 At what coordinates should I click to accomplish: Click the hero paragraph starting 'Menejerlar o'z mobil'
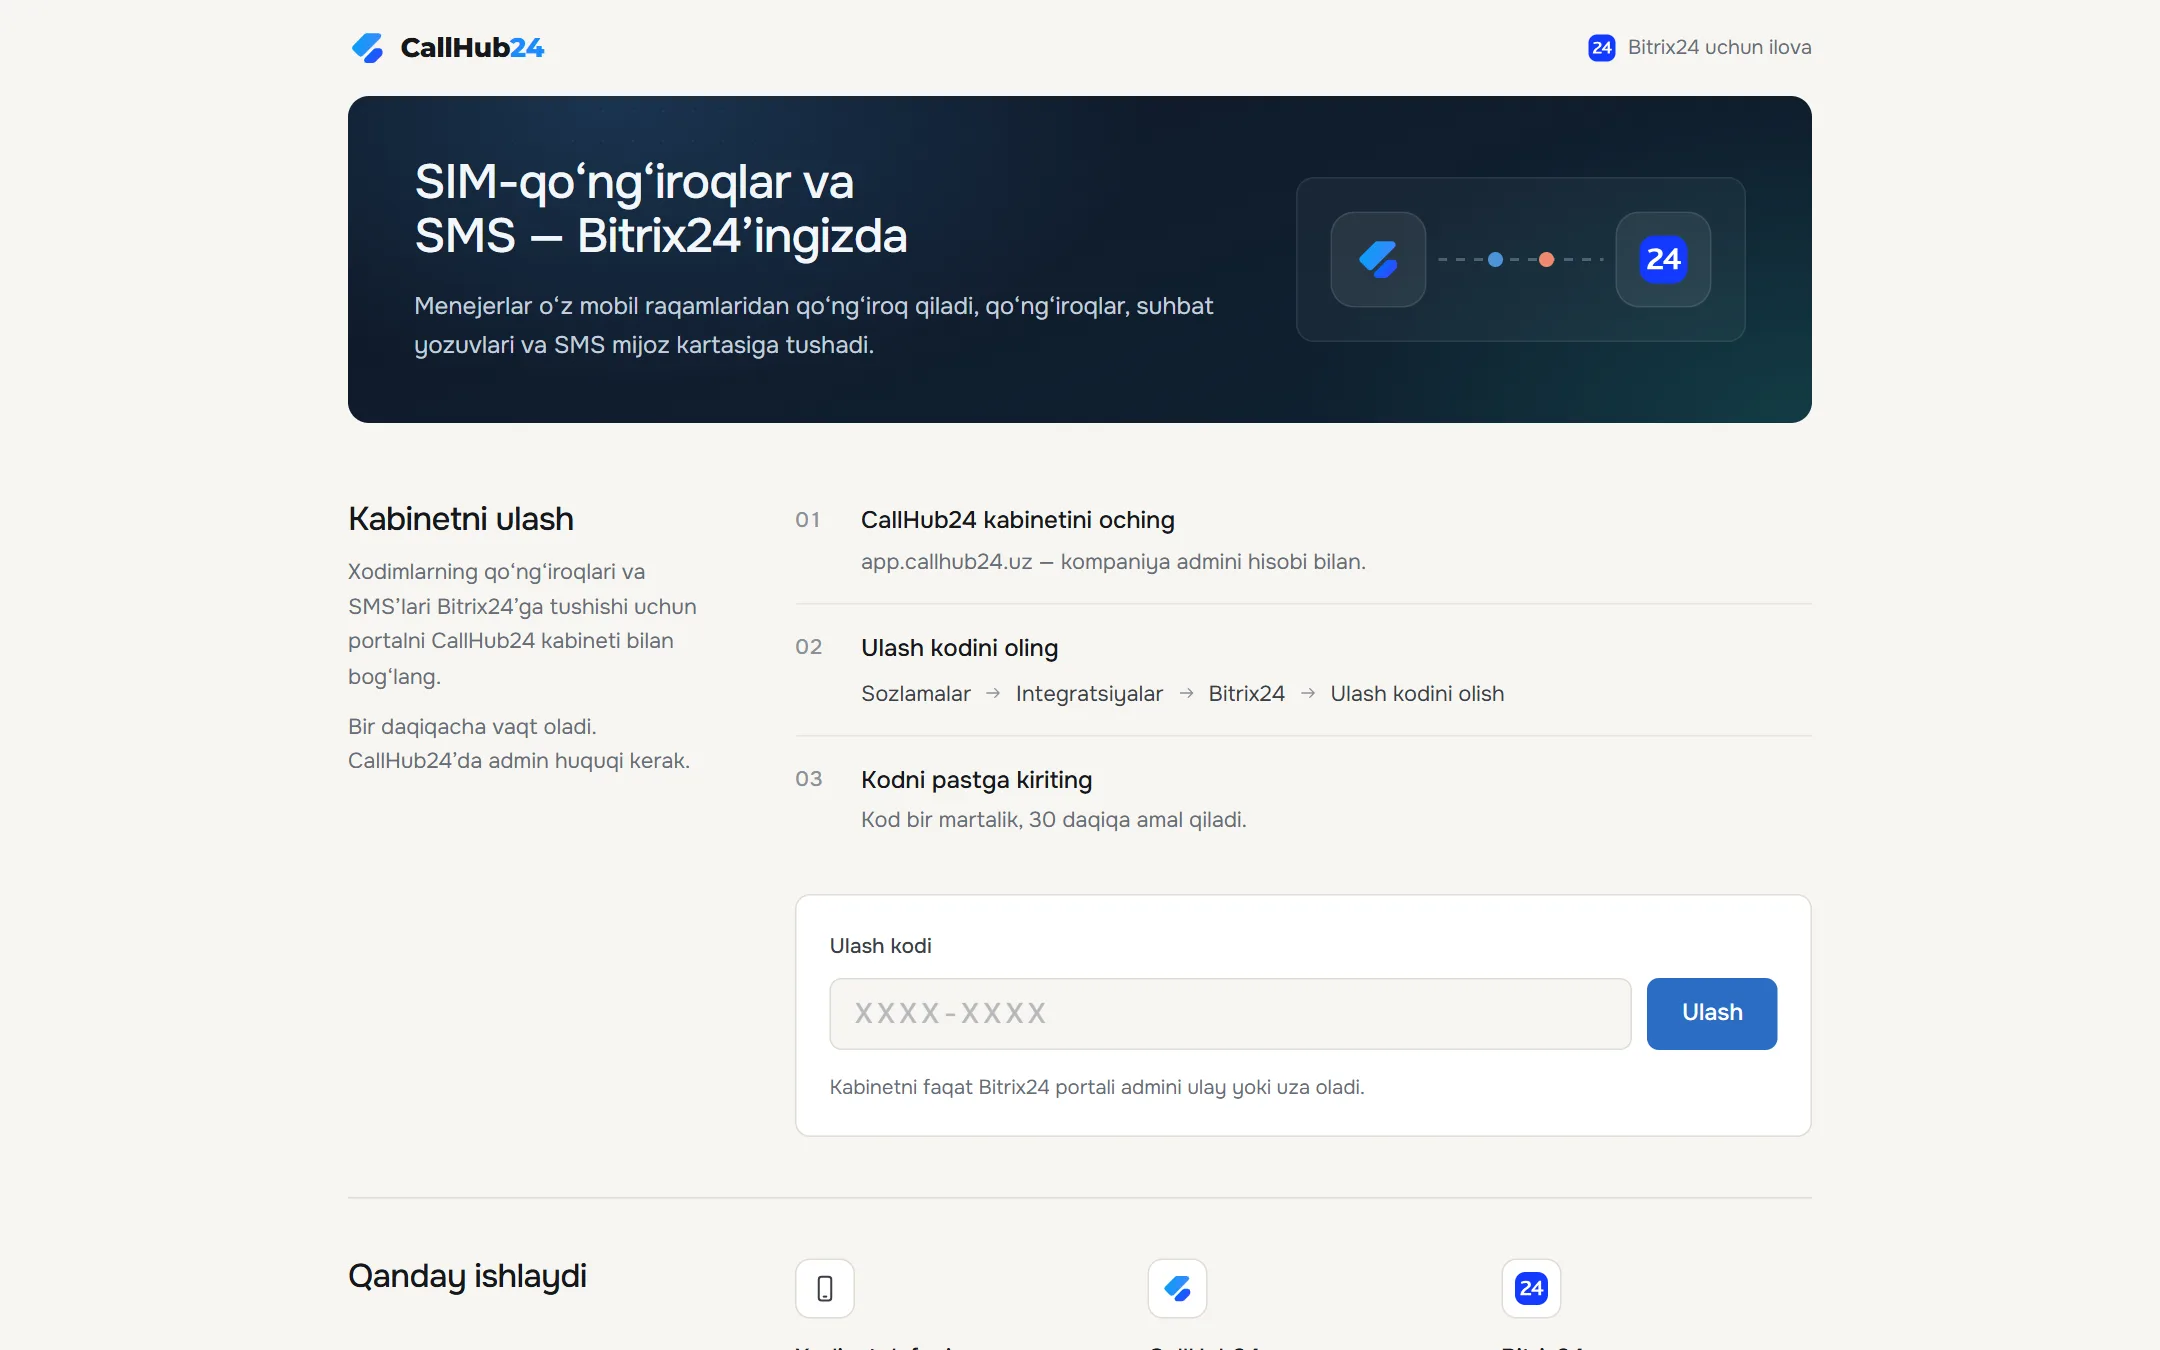pyautogui.click(x=813, y=325)
